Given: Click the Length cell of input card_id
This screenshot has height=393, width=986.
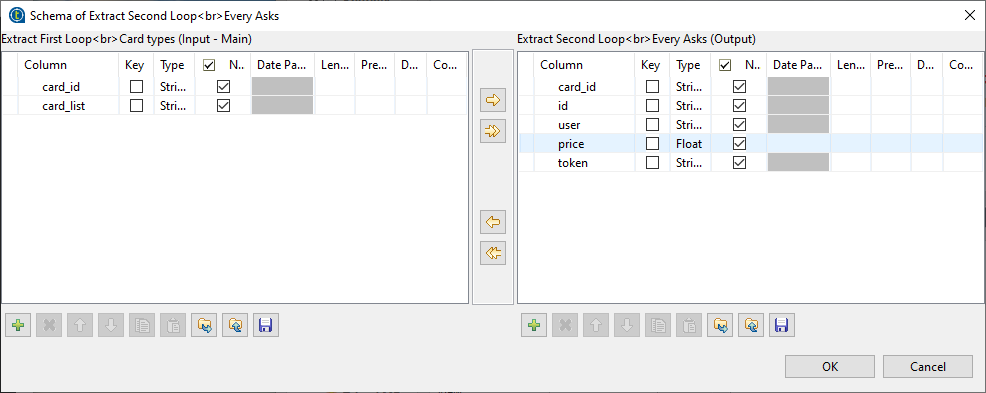Looking at the screenshot, I should (335, 87).
